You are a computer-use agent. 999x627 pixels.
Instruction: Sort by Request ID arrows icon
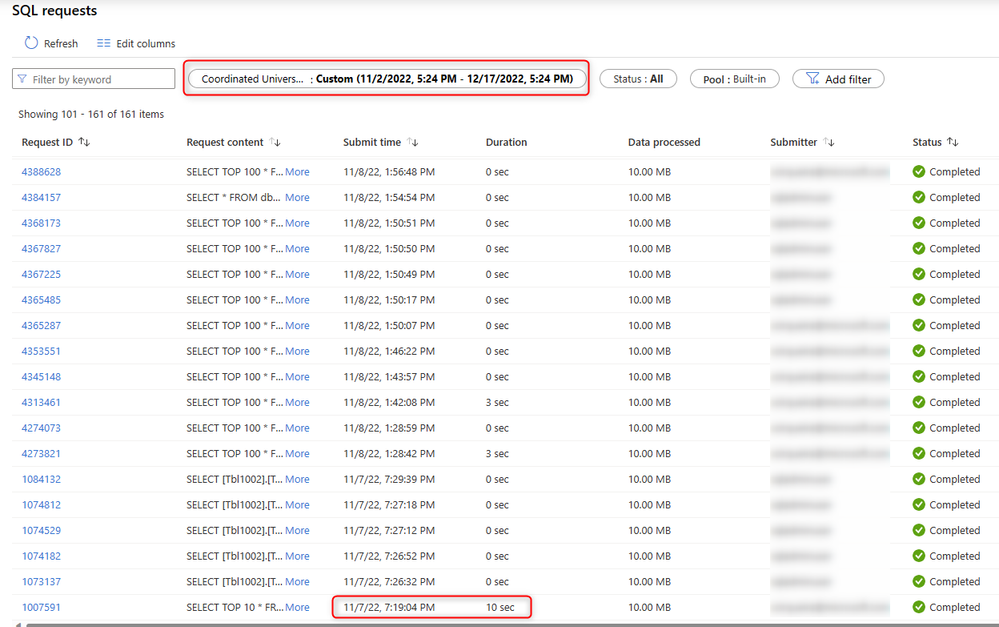click(84, 142)
